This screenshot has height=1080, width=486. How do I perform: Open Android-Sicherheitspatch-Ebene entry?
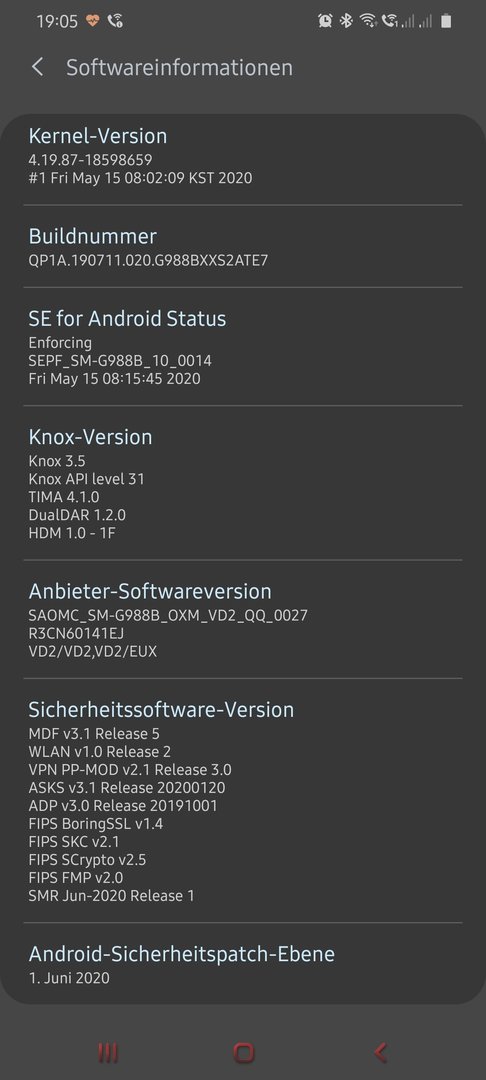pyautogui.click(x=243, y=963)
